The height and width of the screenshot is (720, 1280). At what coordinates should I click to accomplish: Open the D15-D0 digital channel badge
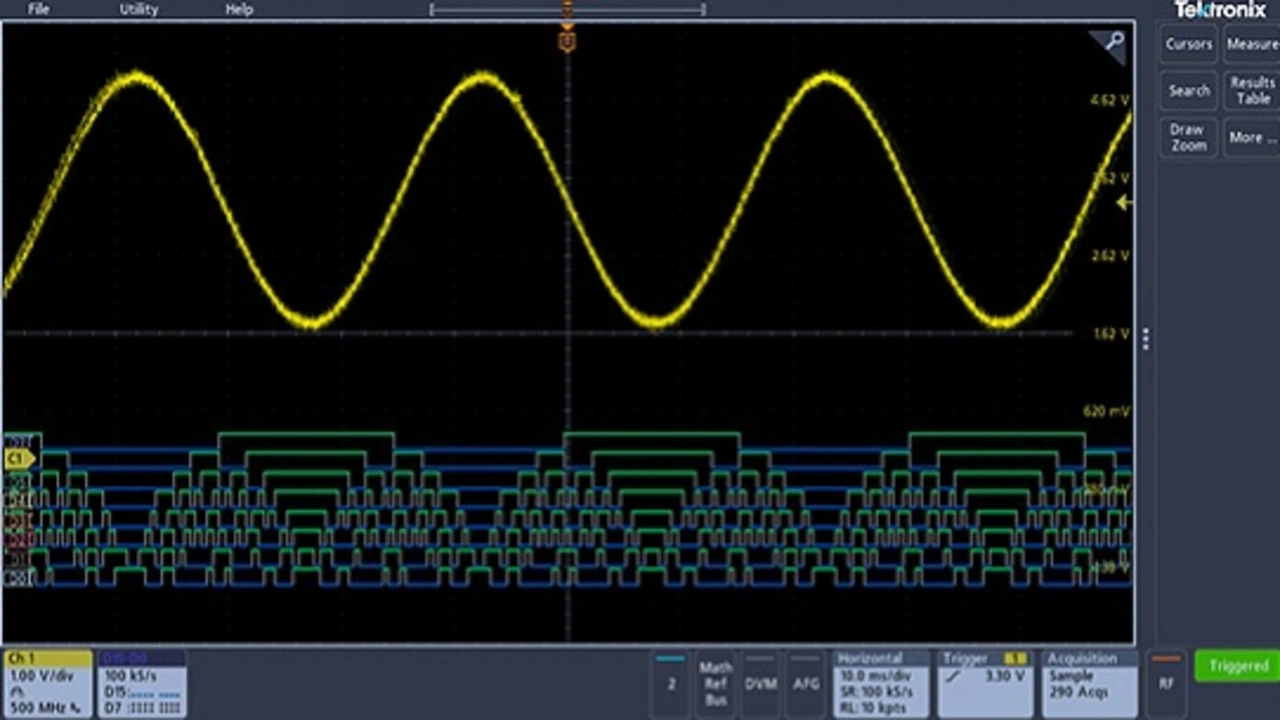click(x=142, y=683)
